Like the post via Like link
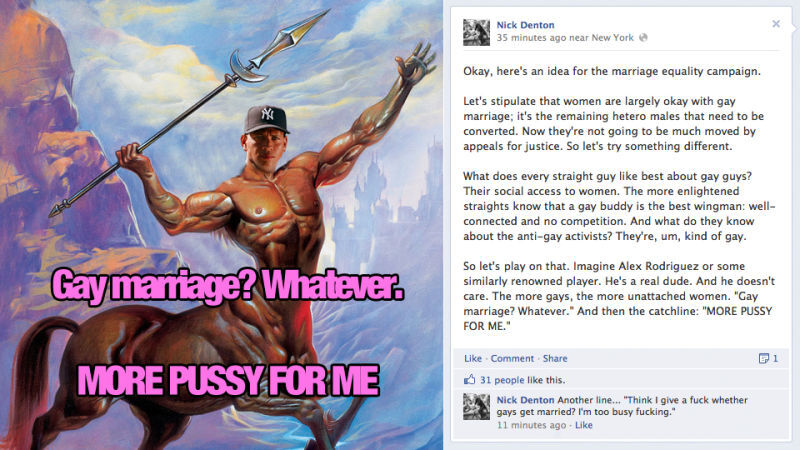Image resolution: width=800 pixels, height=450 pixels. point(473,358)
